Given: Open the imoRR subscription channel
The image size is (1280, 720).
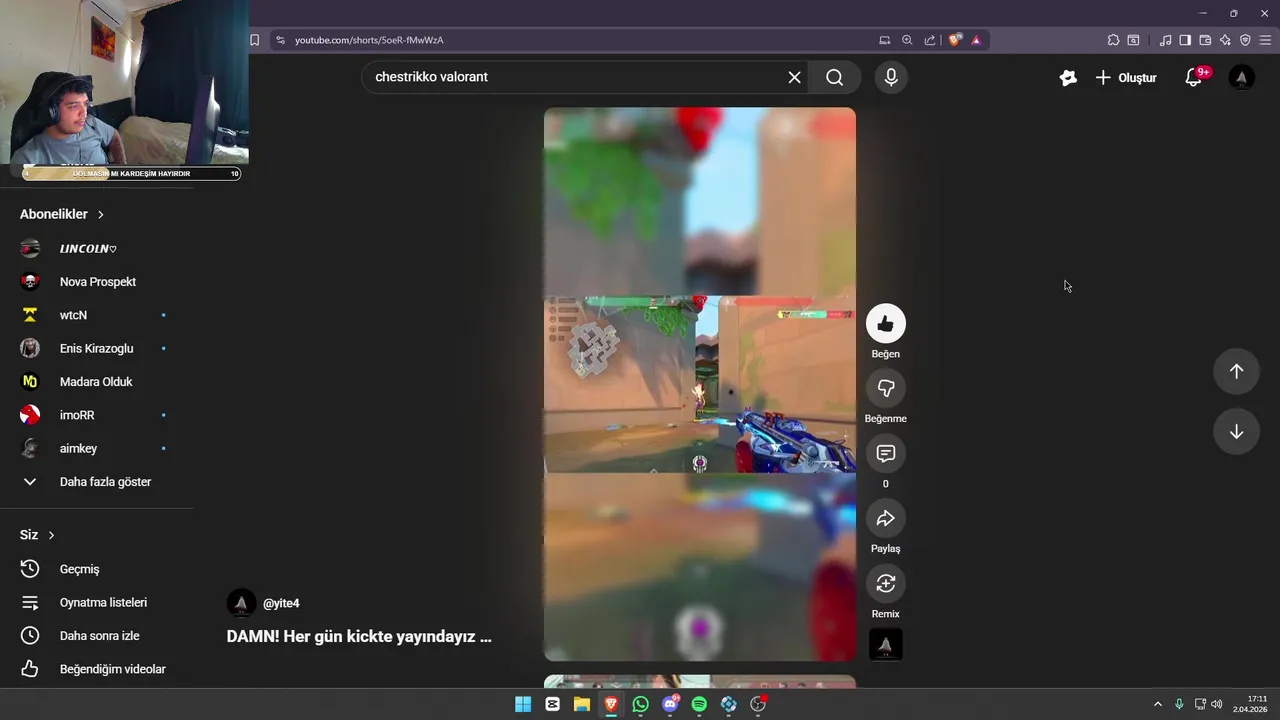Looking at the screenshot, I should [x=96, y=415].
